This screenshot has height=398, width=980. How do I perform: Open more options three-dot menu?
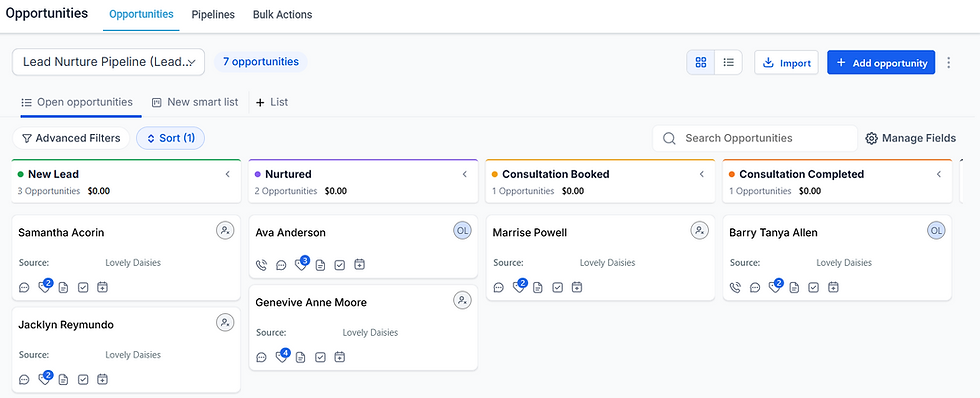(x=949, y=62)
